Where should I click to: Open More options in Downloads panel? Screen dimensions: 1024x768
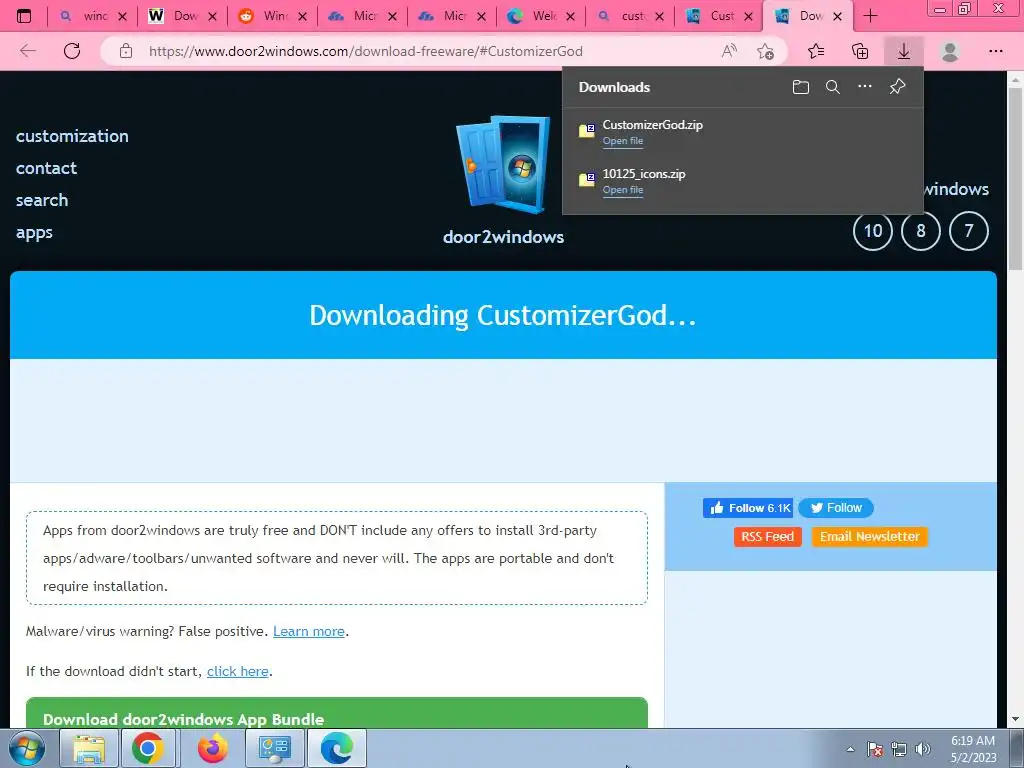pos(865,86)
